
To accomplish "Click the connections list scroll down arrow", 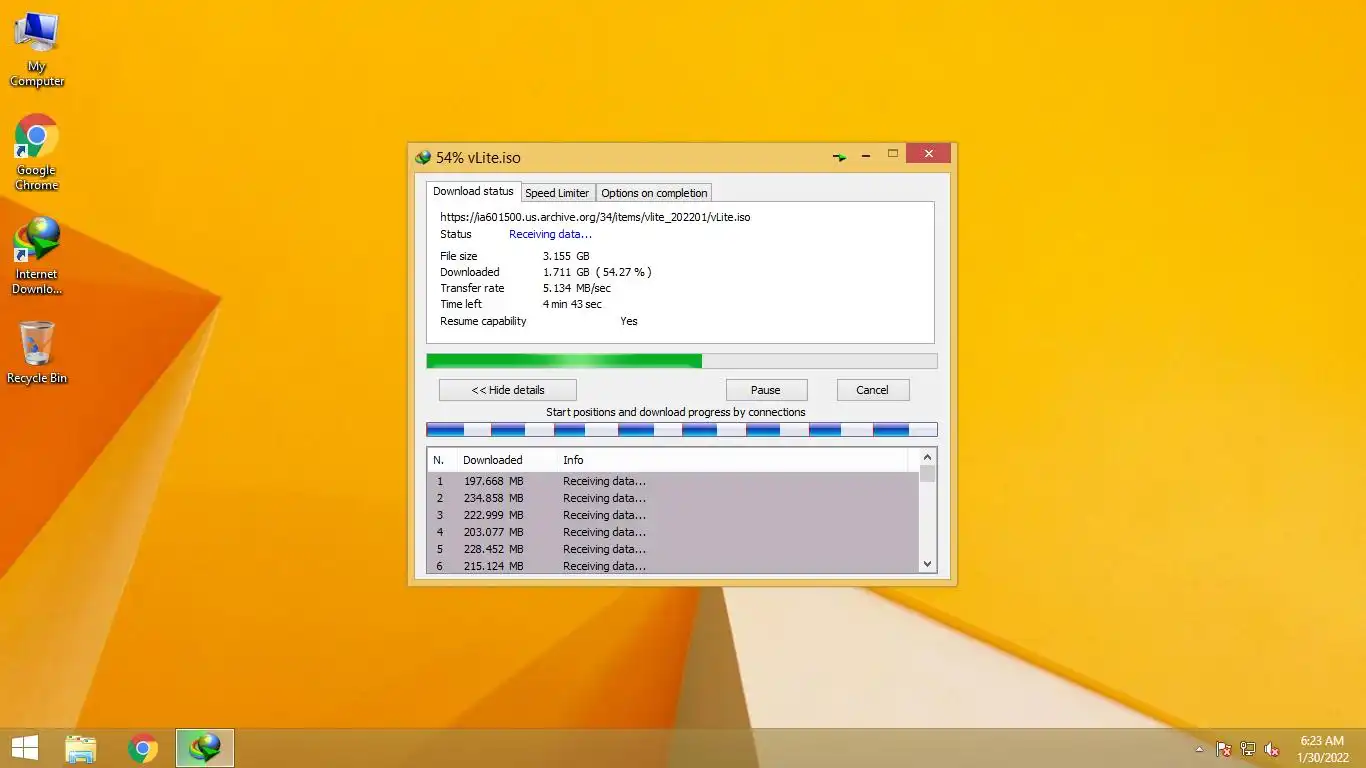I will coord(927,564).
